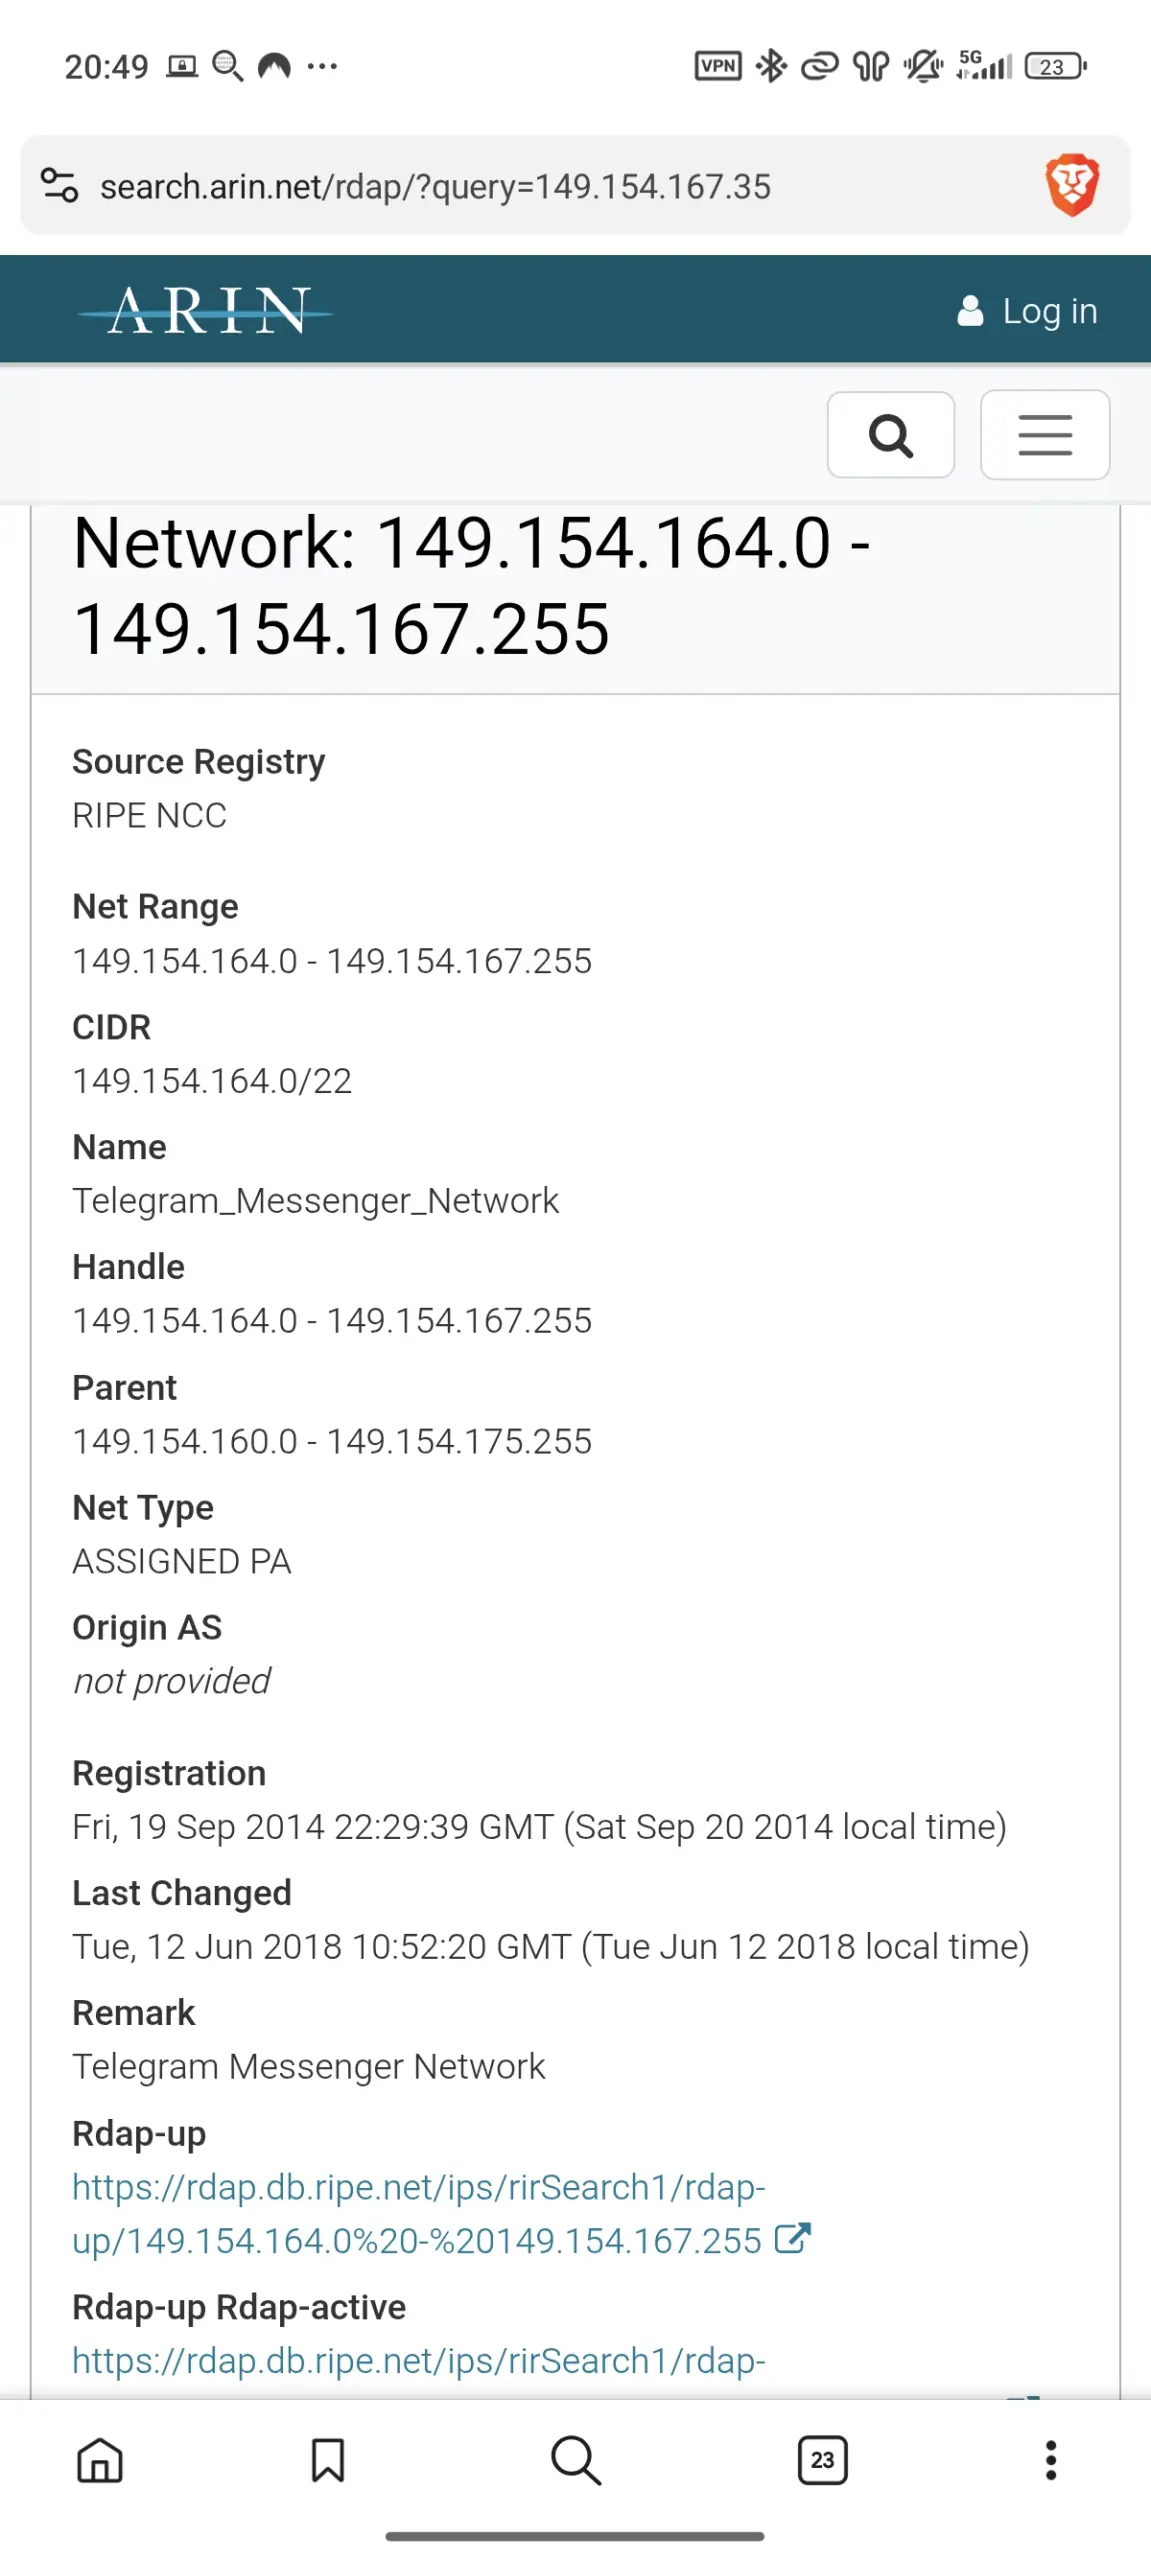This screenshot has width=1151, height=2560.
Task: Click the Log in link
Action: [1049, 311]
